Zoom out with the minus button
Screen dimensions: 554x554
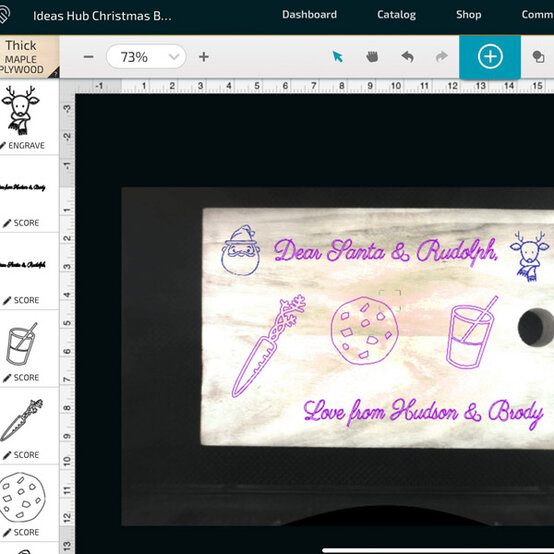(x=88, y=57)
